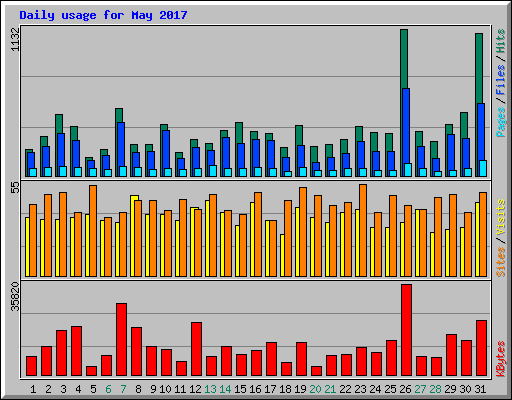Click day label 10 on x-axis

point(165,389)
